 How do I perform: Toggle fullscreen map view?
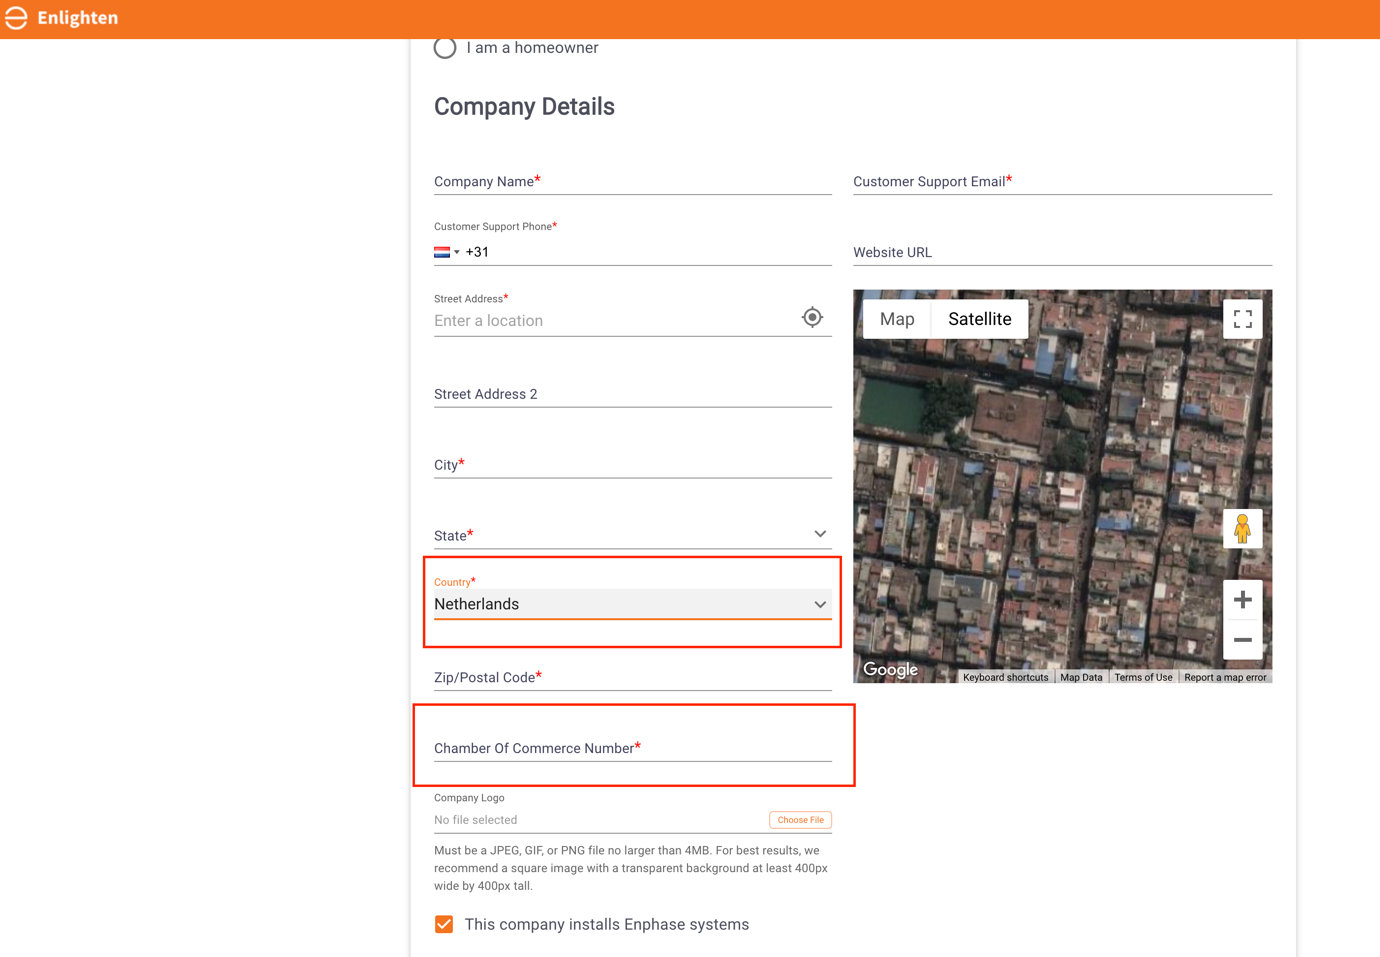coord(1242,319)
